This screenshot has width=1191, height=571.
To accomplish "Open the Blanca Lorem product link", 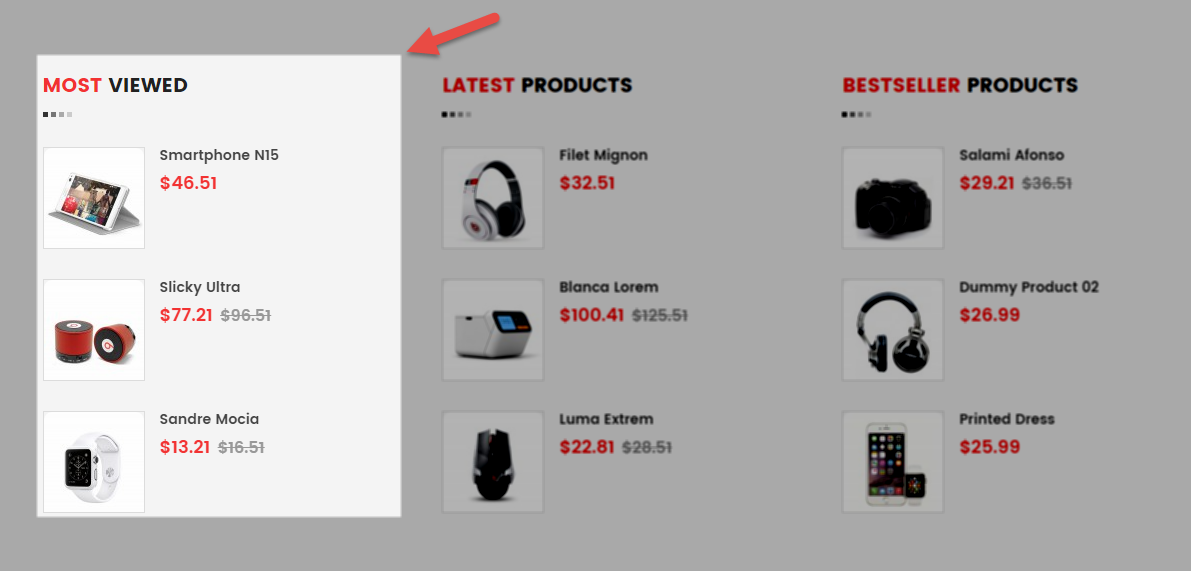I will 608,288.
